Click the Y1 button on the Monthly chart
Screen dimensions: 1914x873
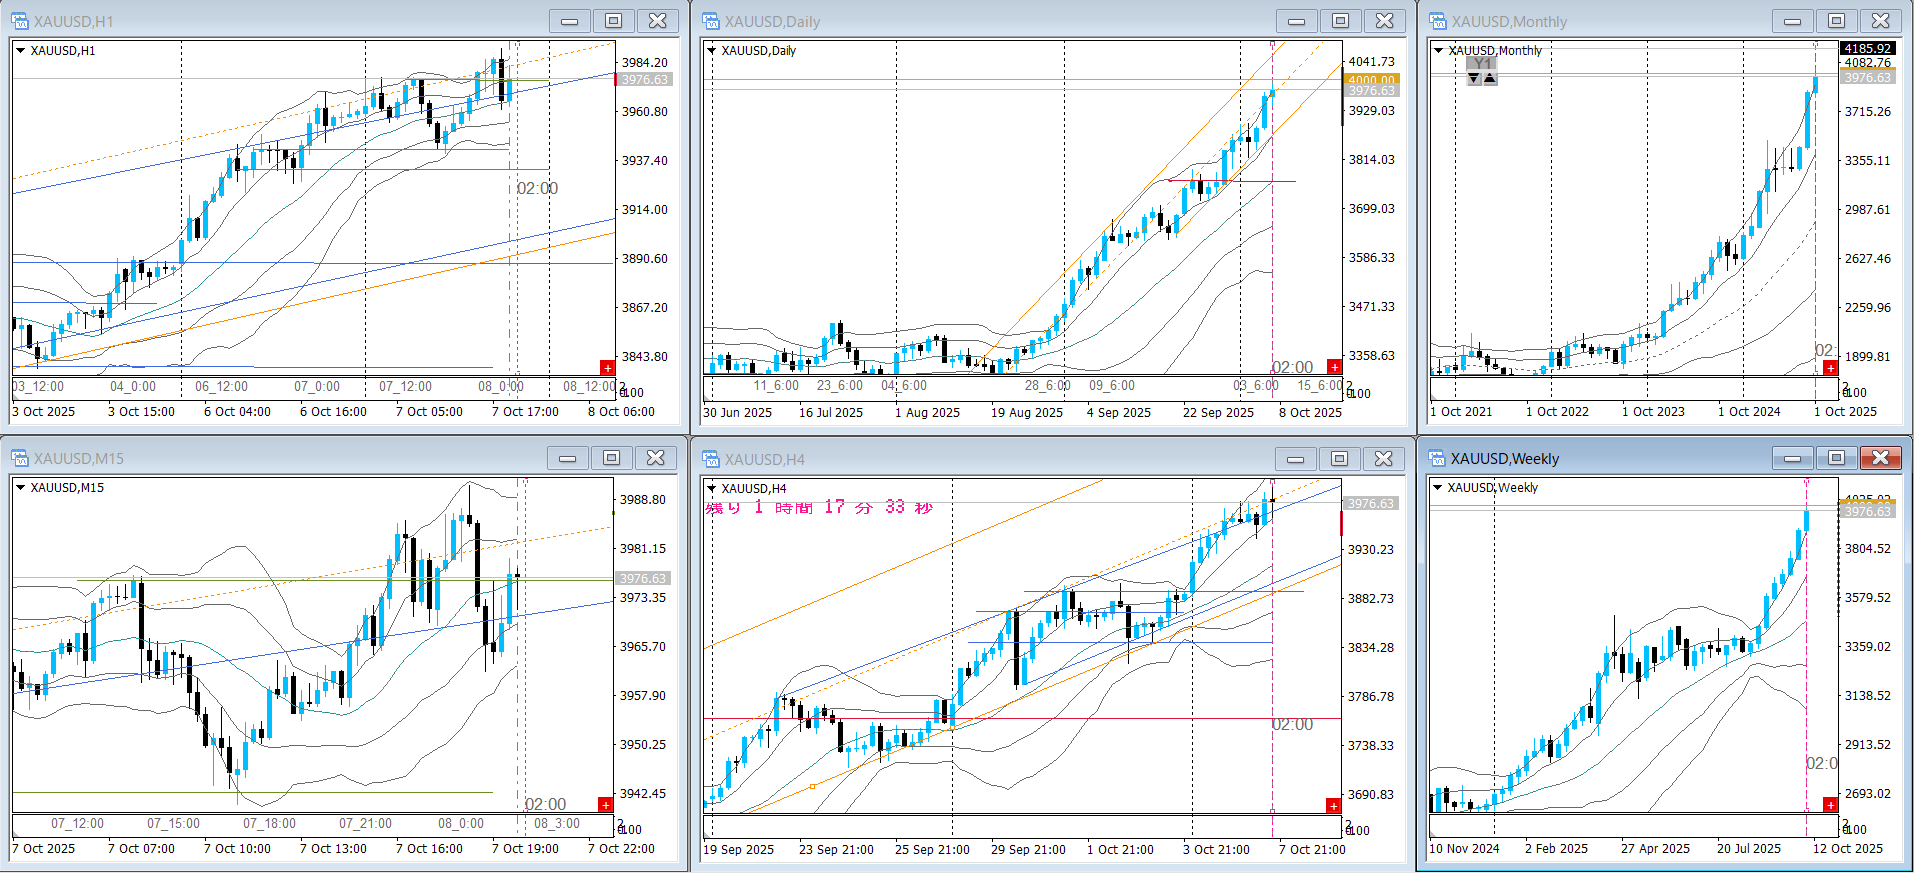click(x=1482, y=63)
